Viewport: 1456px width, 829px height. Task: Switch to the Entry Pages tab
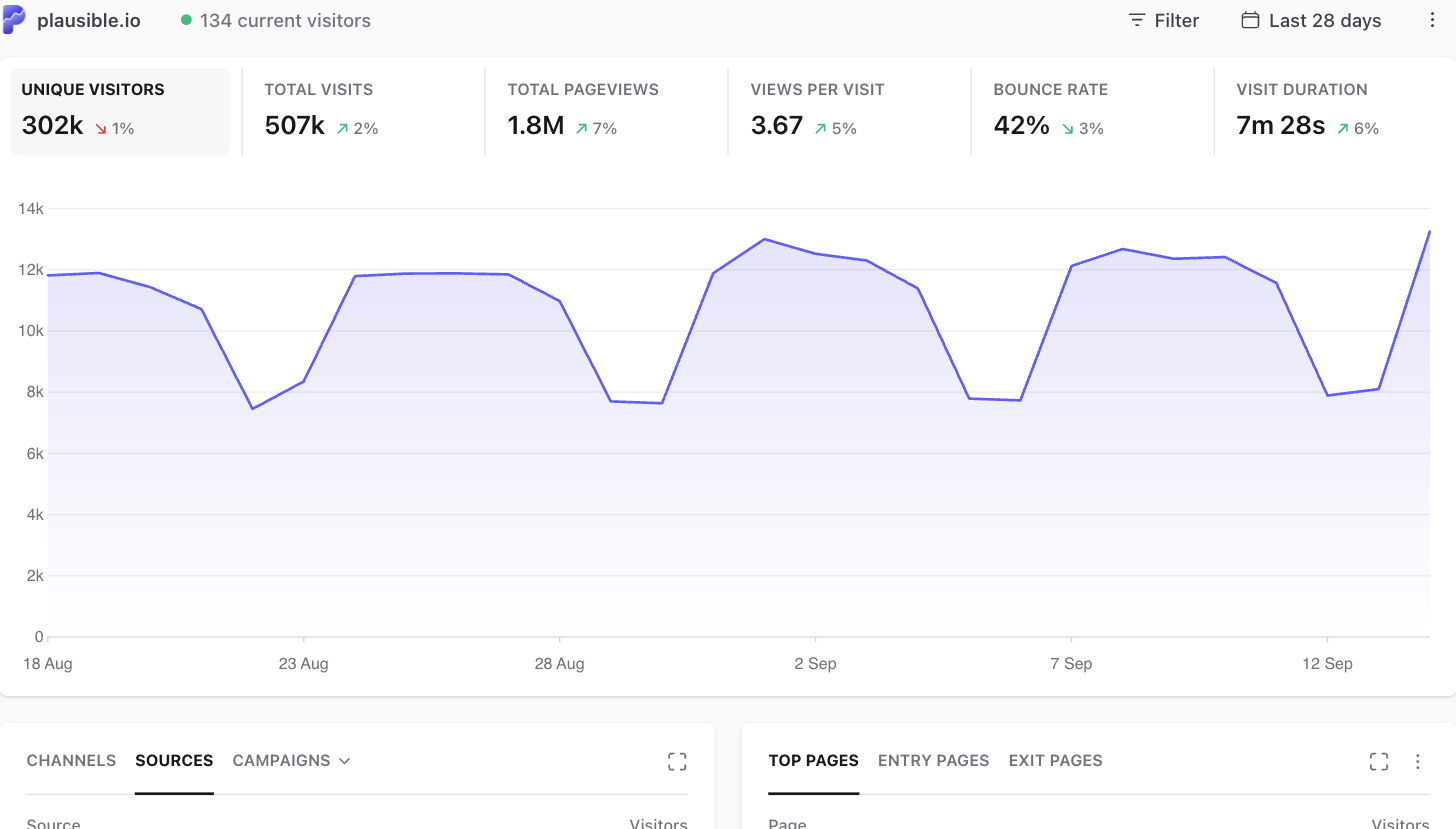point(933,761)
